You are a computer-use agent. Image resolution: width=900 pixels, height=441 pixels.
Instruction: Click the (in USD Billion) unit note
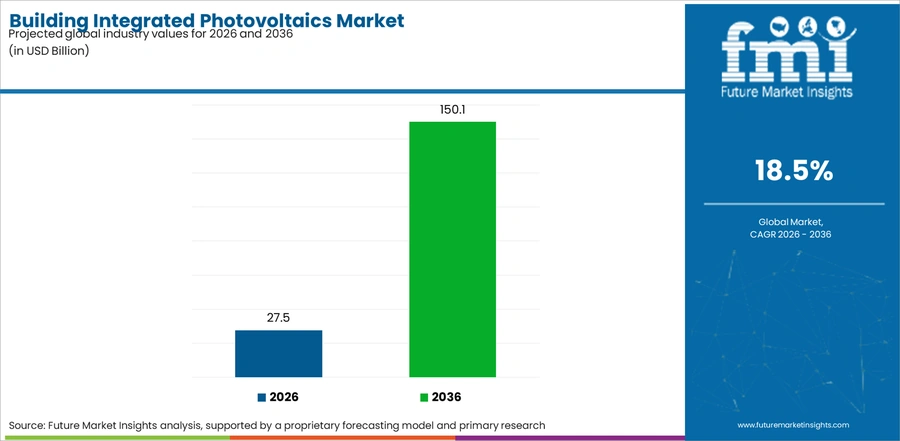click(x=49, y=51)
